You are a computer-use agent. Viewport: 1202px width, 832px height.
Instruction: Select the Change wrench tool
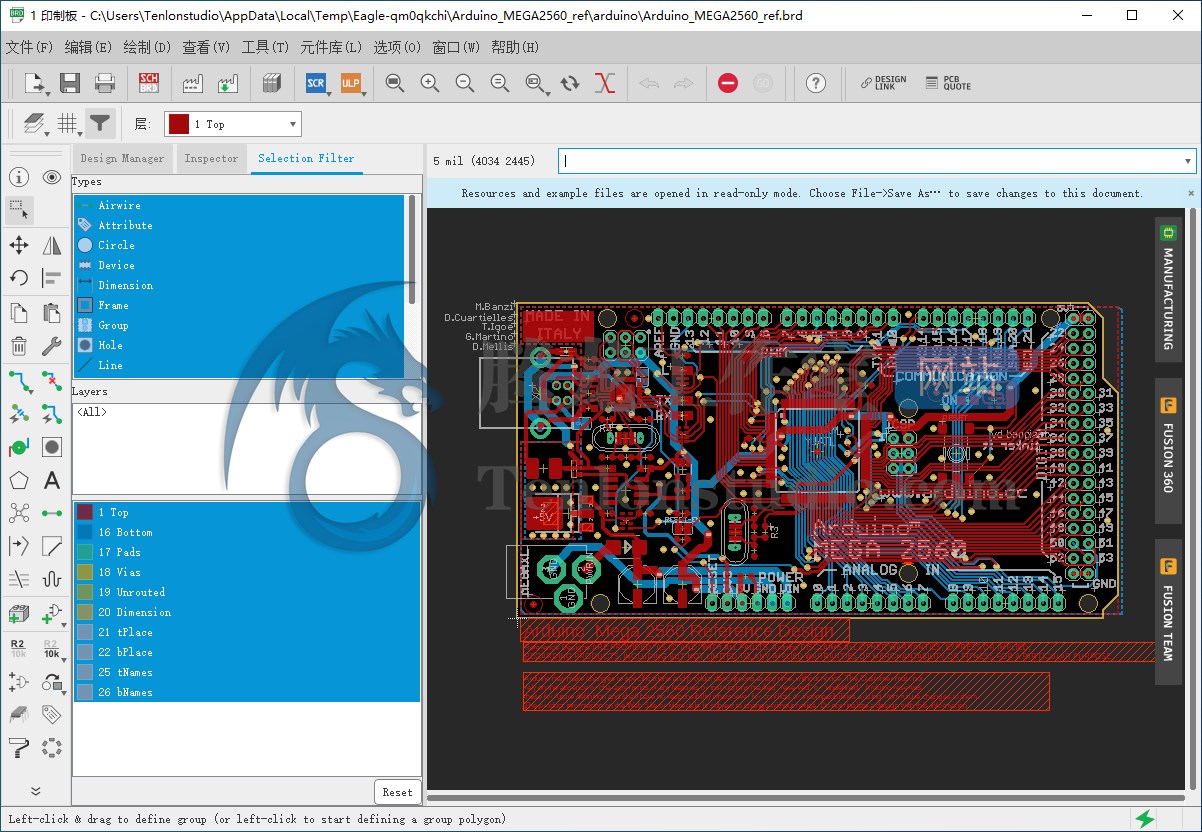pos(52,347)
